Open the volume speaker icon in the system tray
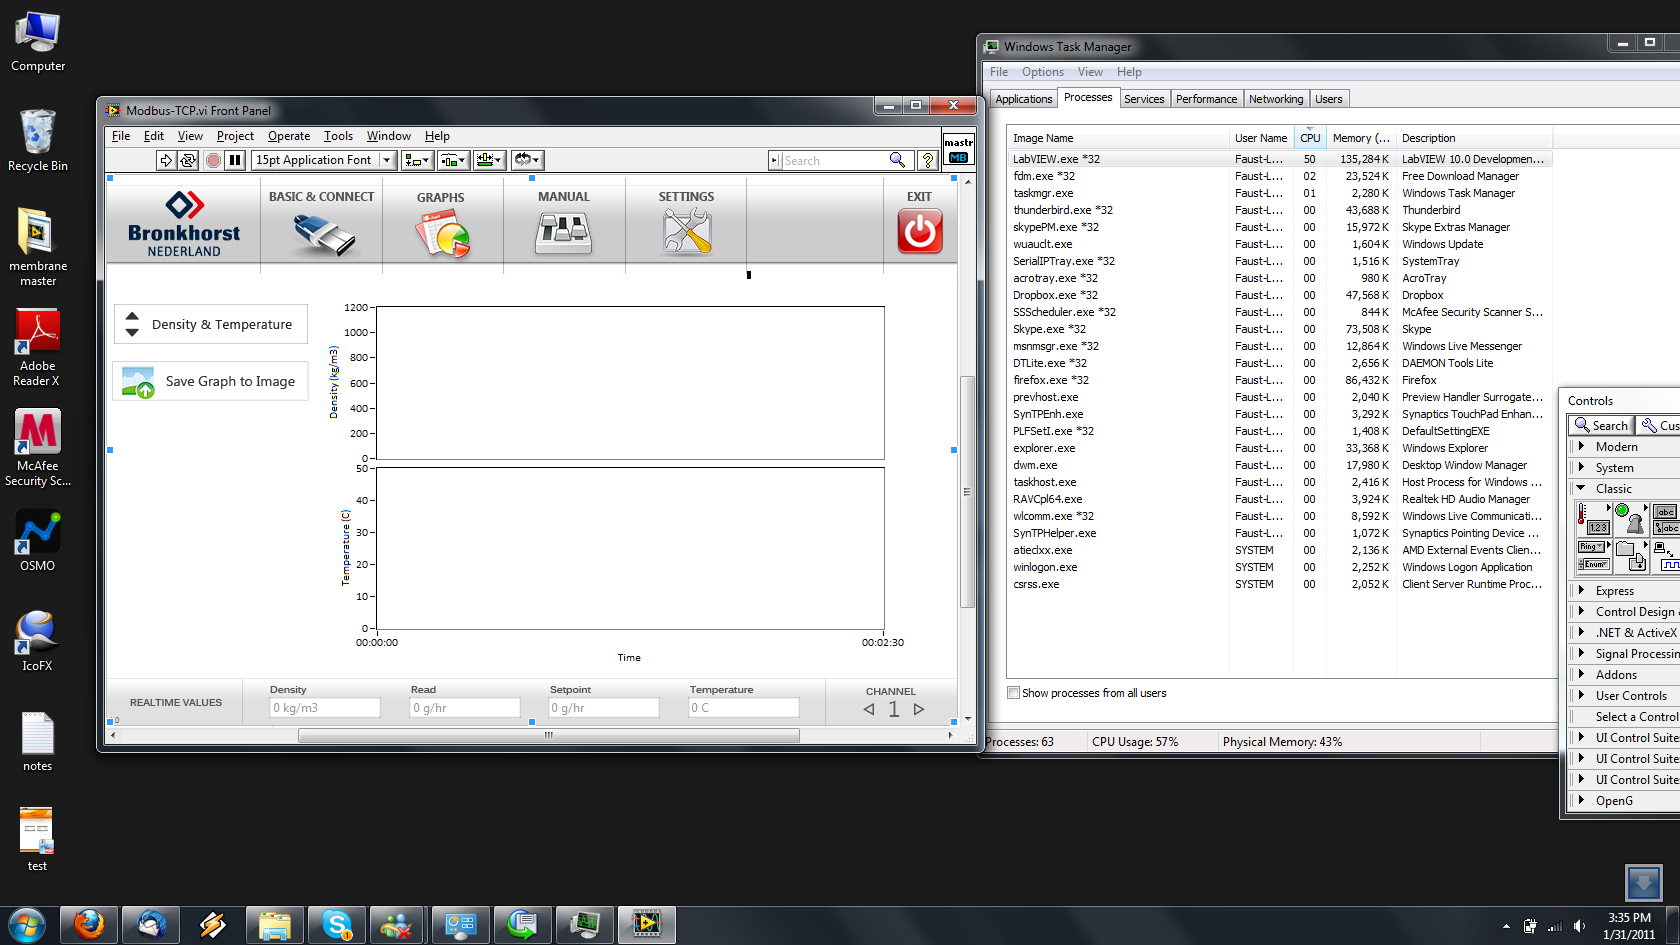 [1579, 926]
